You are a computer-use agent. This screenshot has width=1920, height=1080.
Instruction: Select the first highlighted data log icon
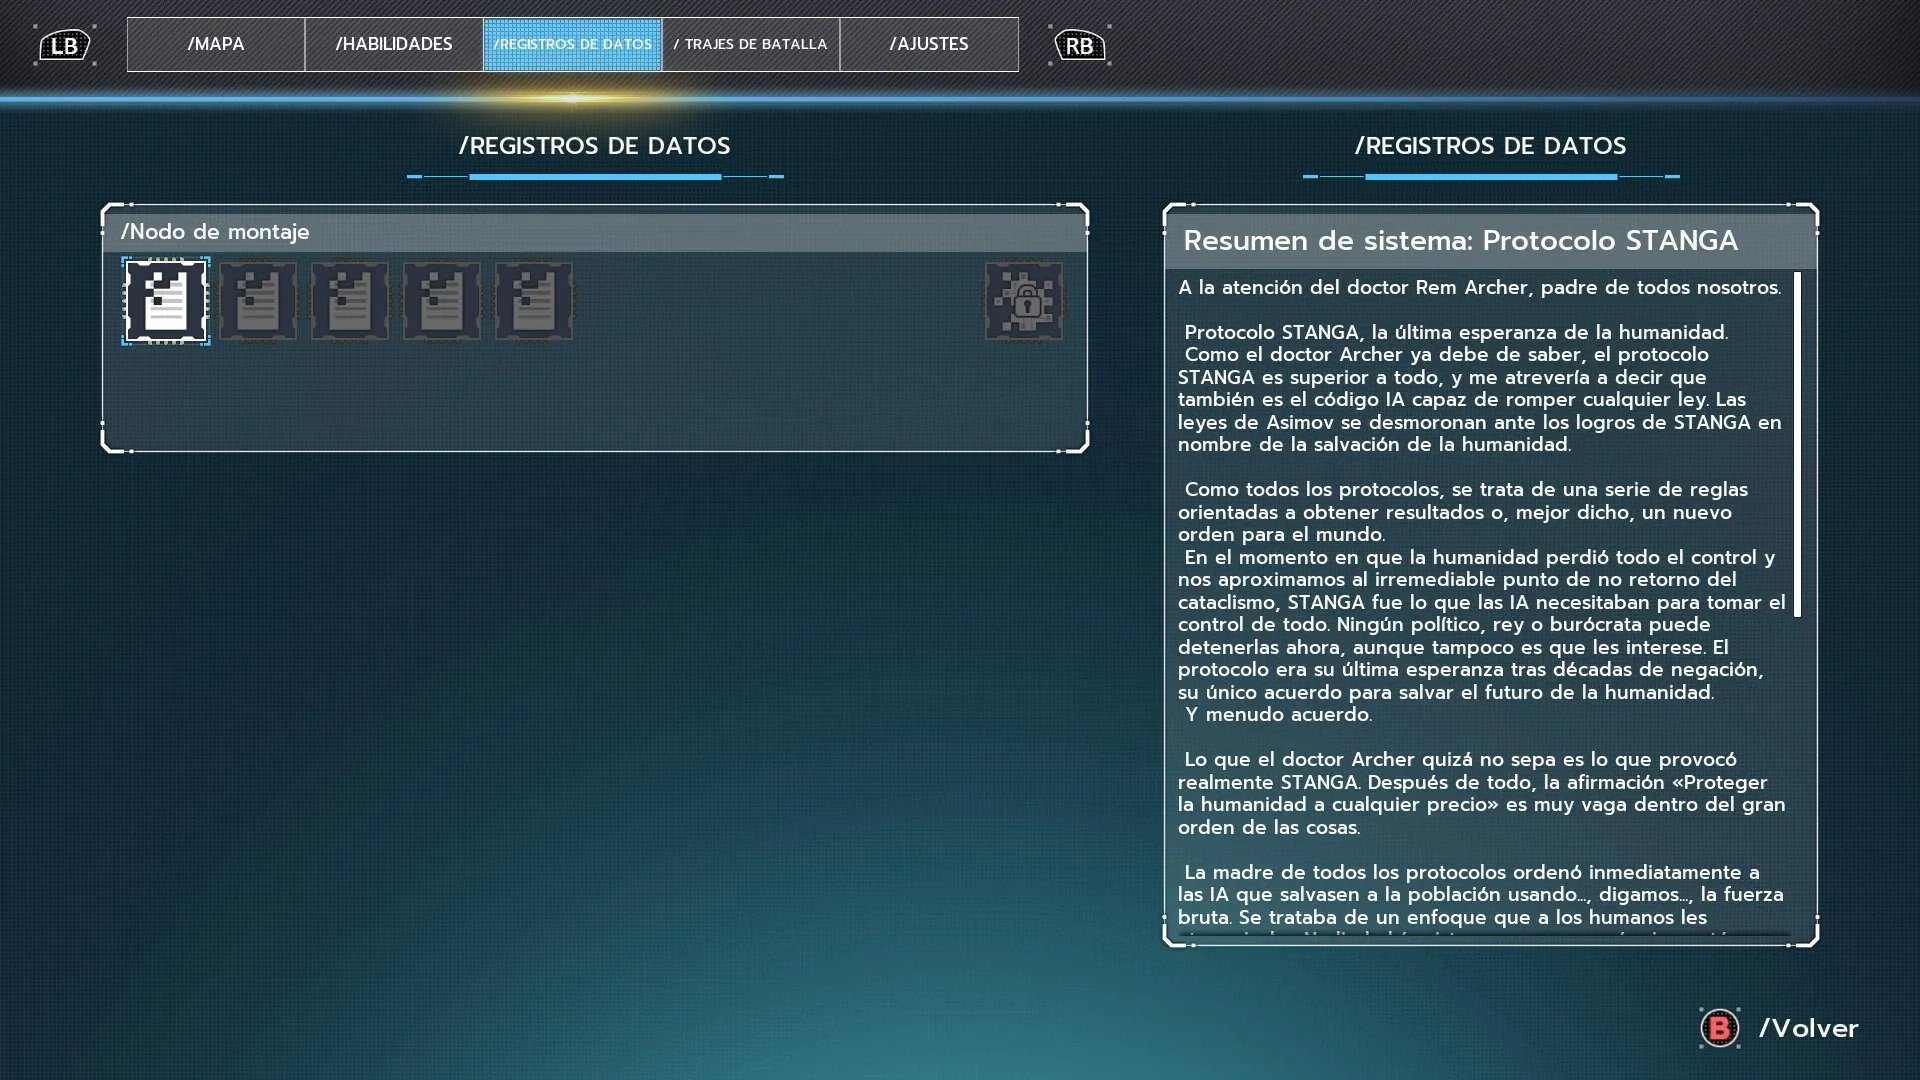click(x=166, y=301)
